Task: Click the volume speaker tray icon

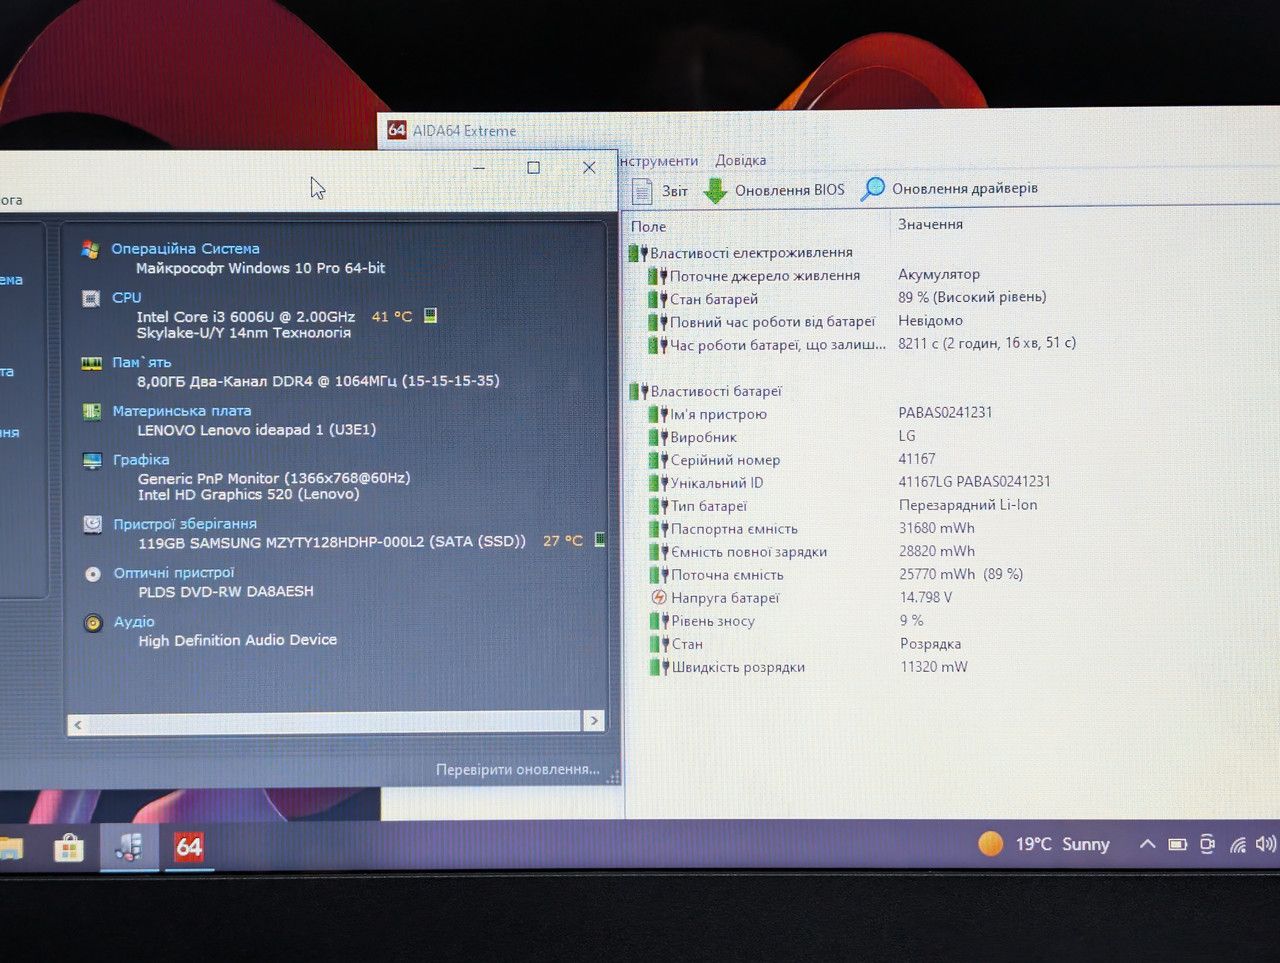Action: [x=1265, y=844]
